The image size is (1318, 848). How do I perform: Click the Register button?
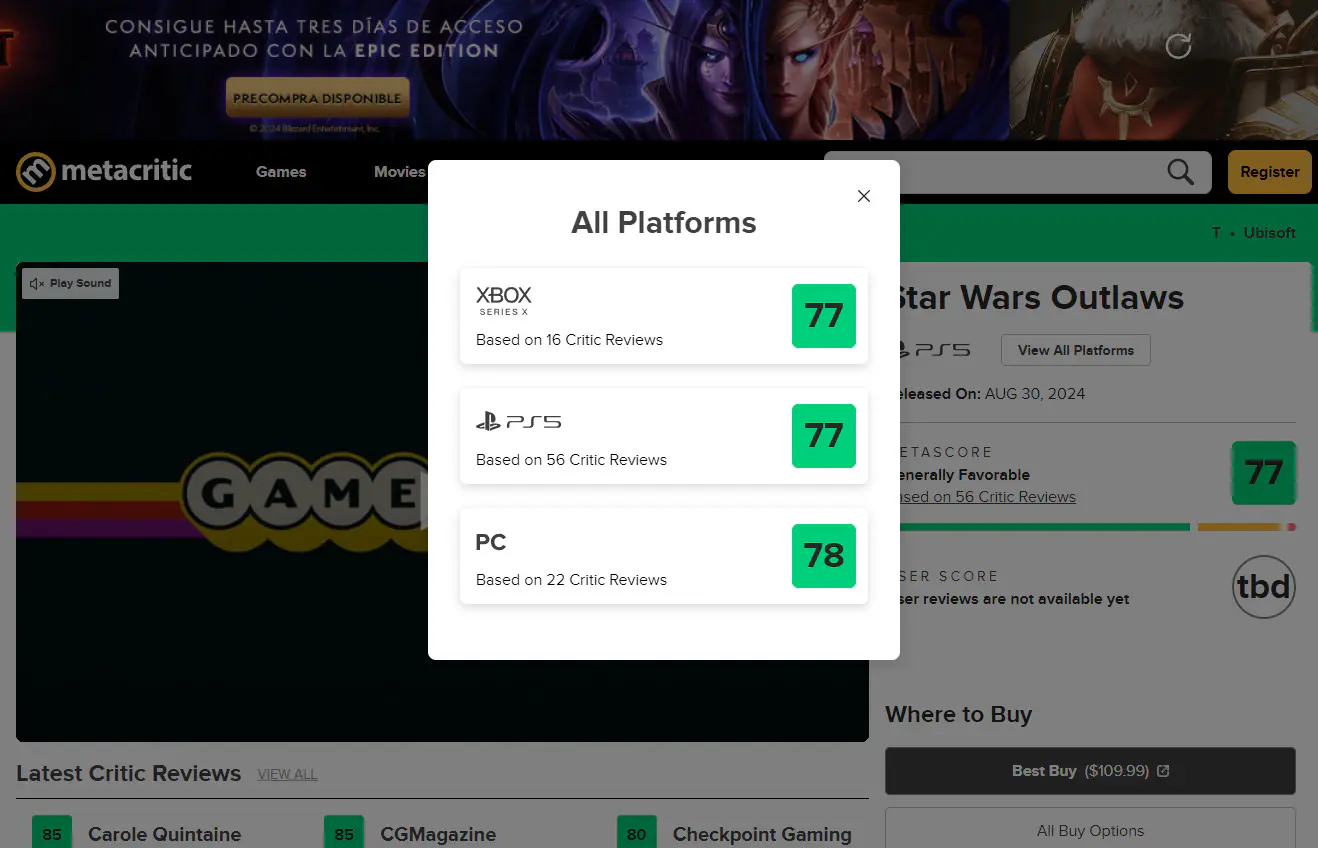point(1270,172)
